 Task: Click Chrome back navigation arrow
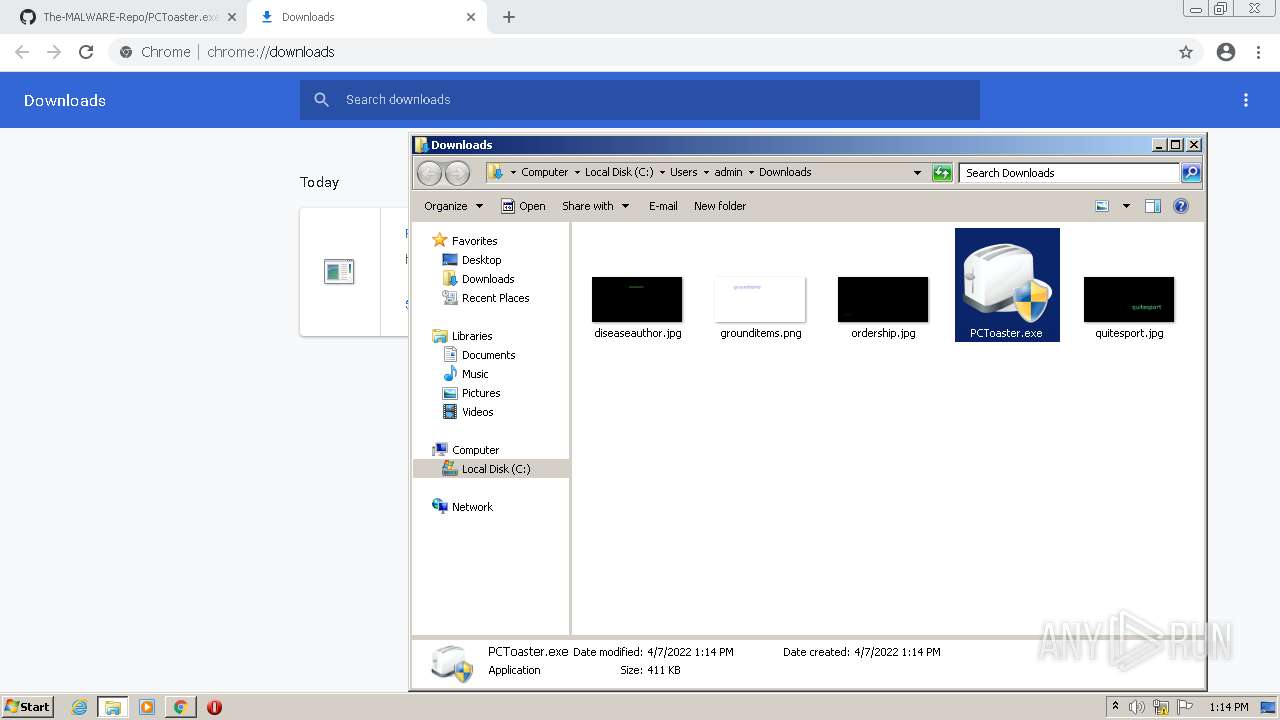(x=22, y=52)
